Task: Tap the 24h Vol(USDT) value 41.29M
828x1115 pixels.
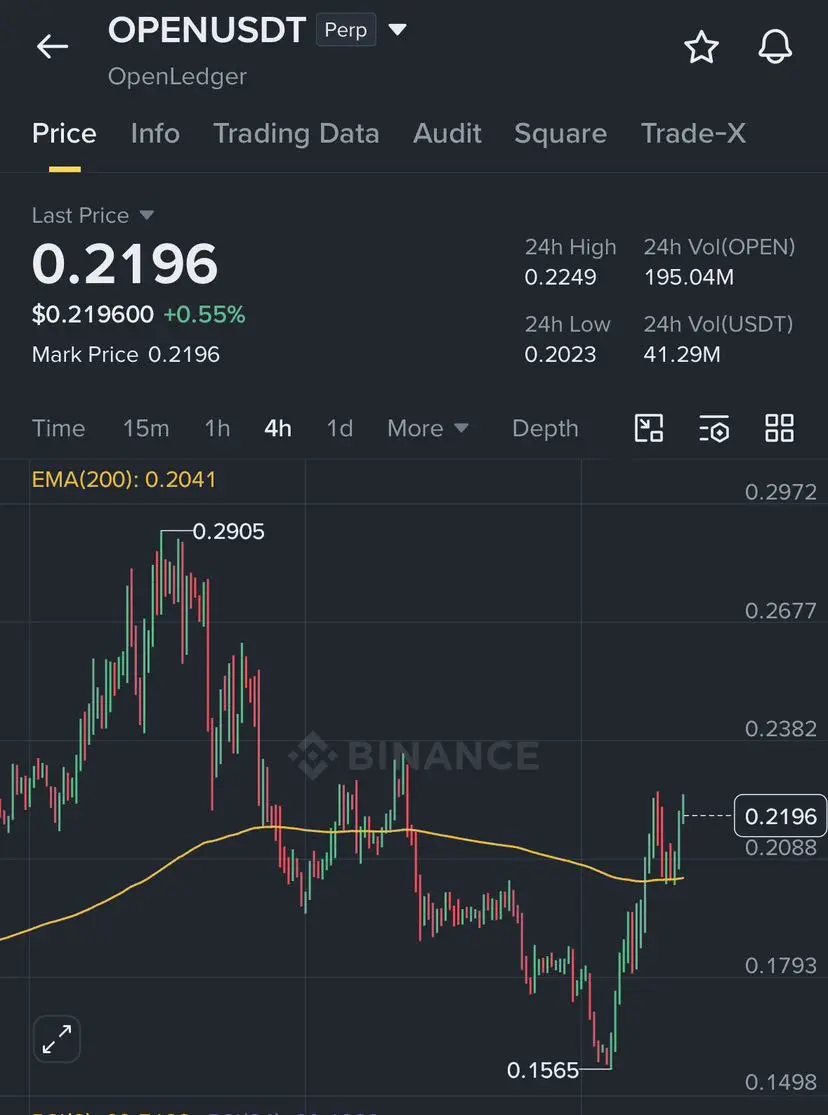Action: point(682,354)
